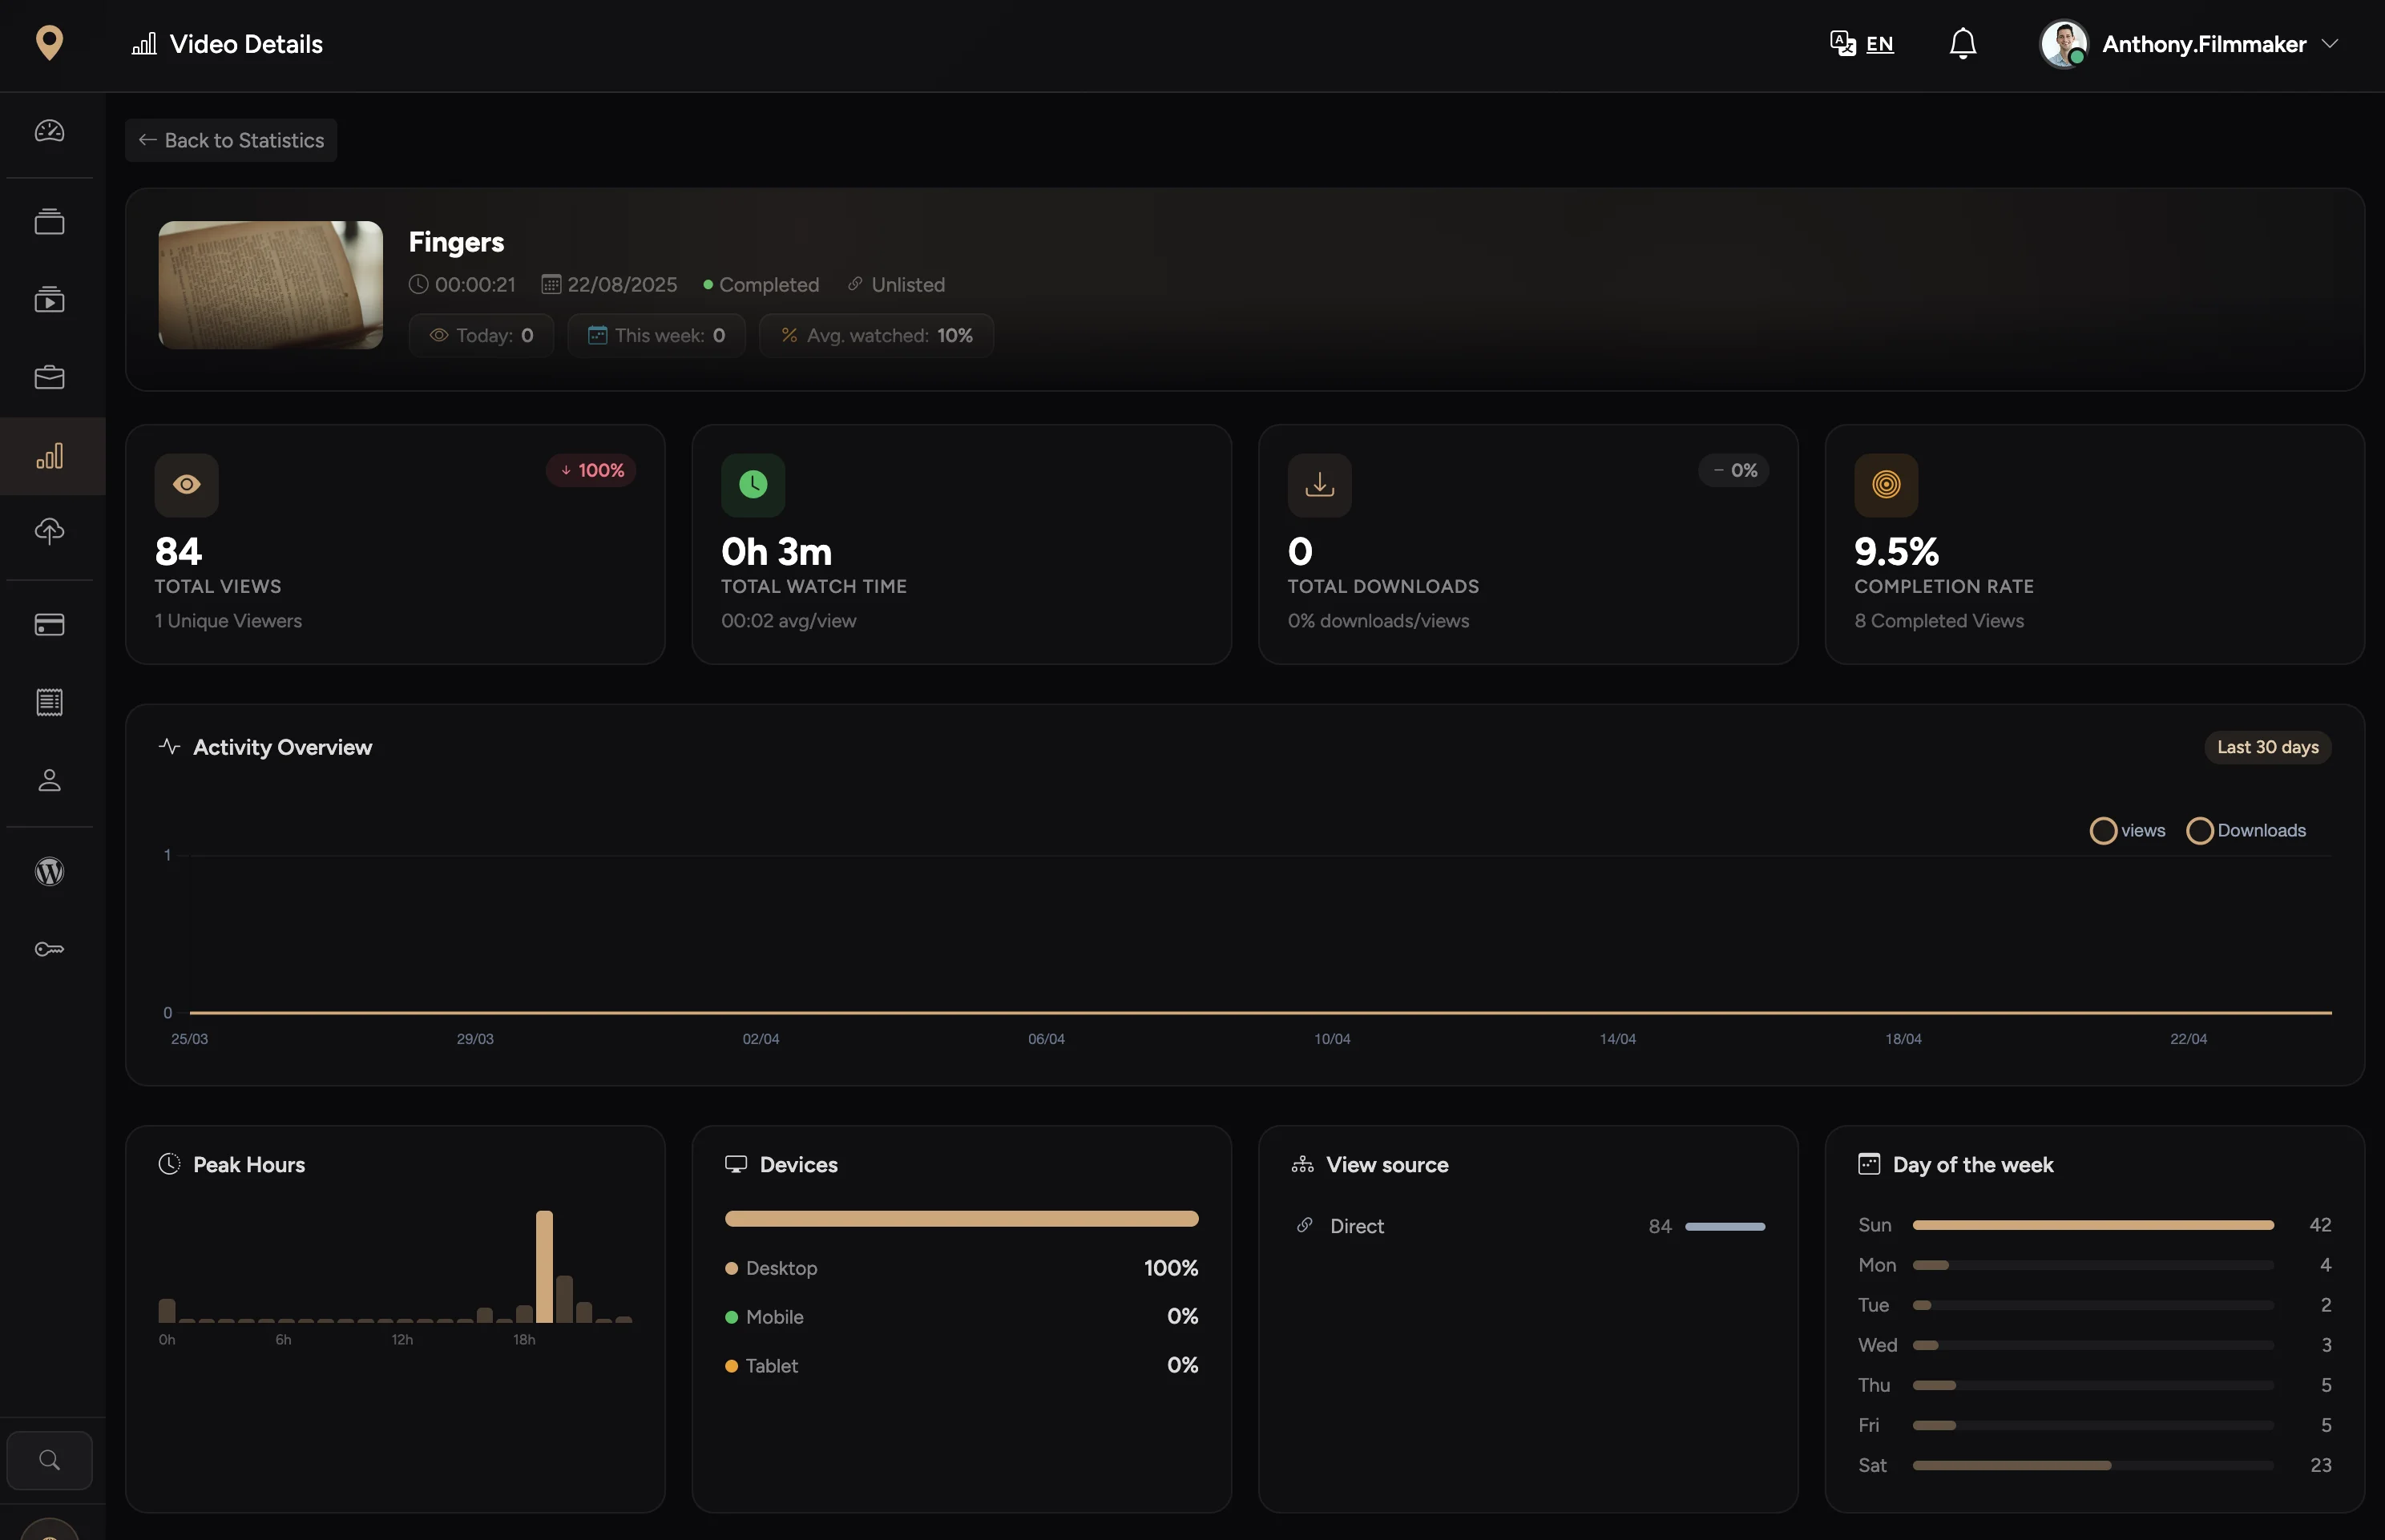Viewport: 2385px width, 1540px height.
Task: Go back via Back to Statistics button
Action: click(231, 140)
